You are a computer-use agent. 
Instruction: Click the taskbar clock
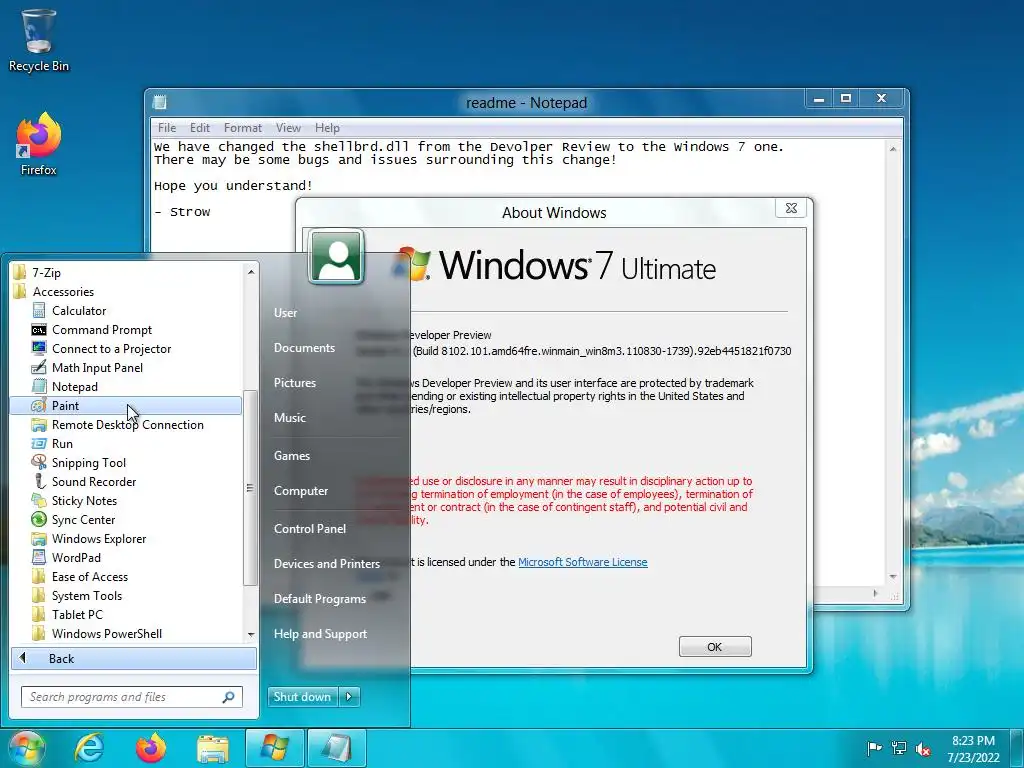(973, 749)
